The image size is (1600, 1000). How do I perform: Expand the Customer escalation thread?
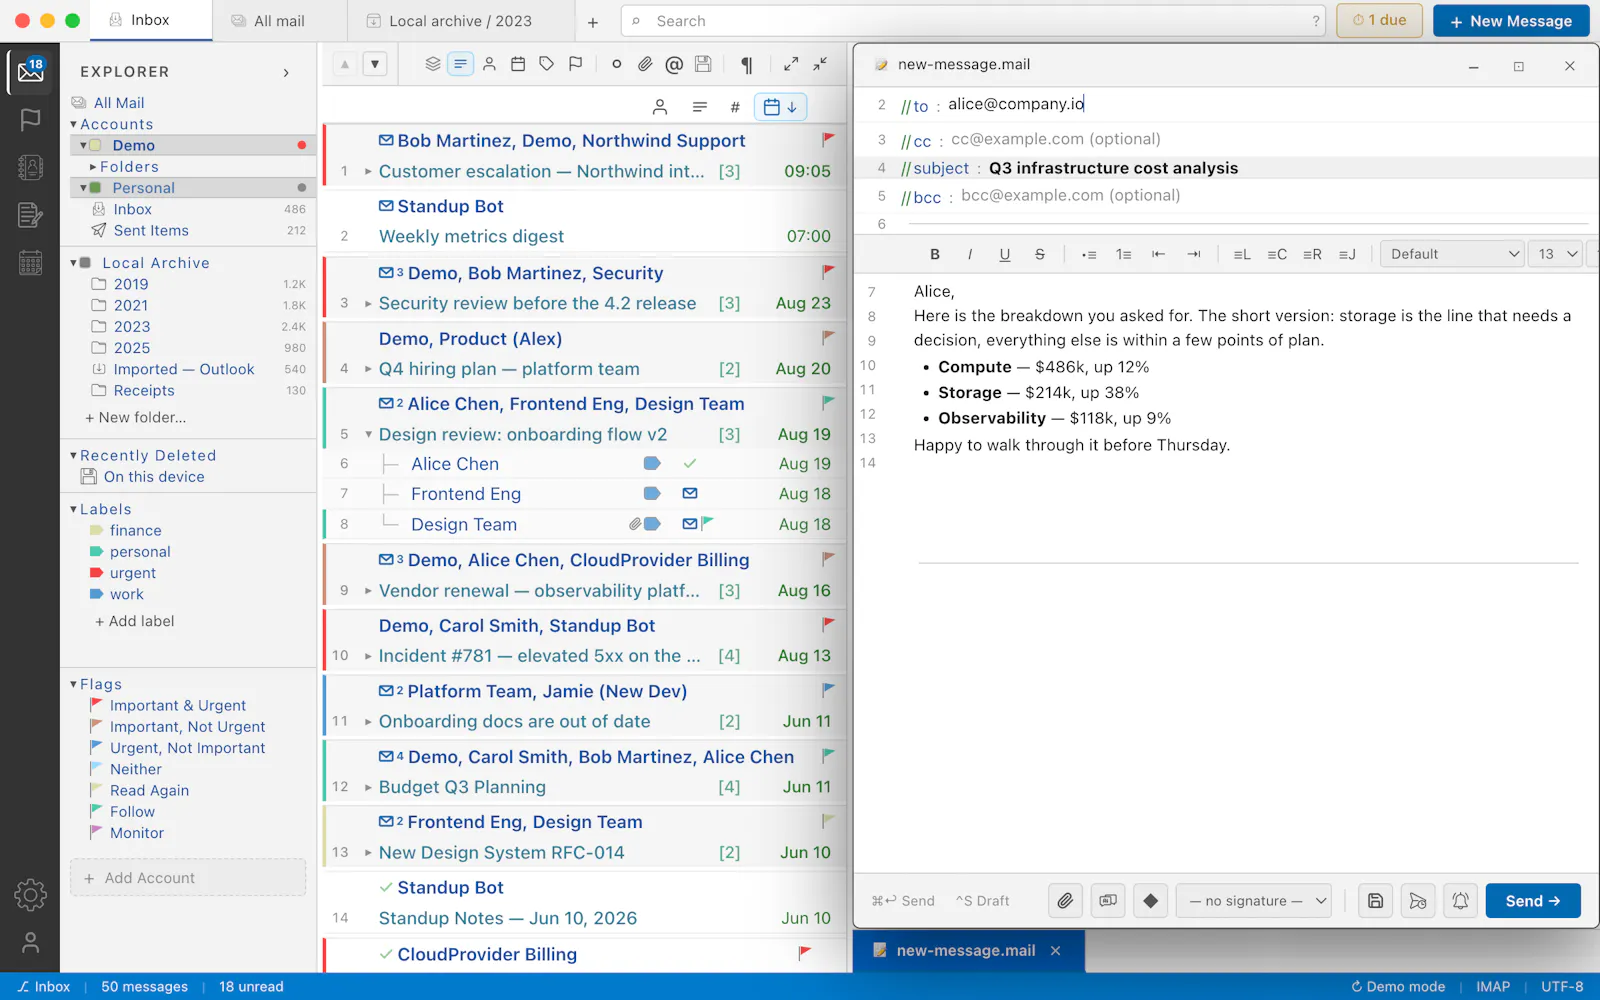coord(368,171)
